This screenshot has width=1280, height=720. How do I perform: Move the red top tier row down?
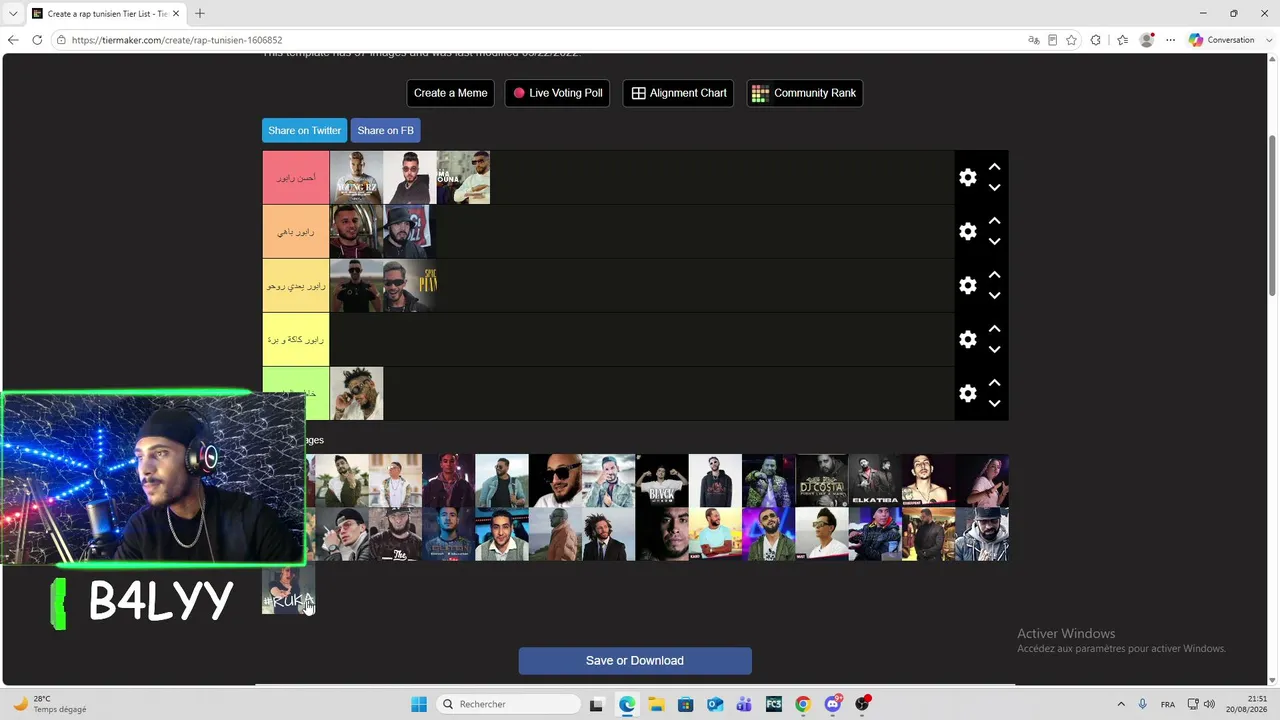pyautogui.click(x=994, y=187)
